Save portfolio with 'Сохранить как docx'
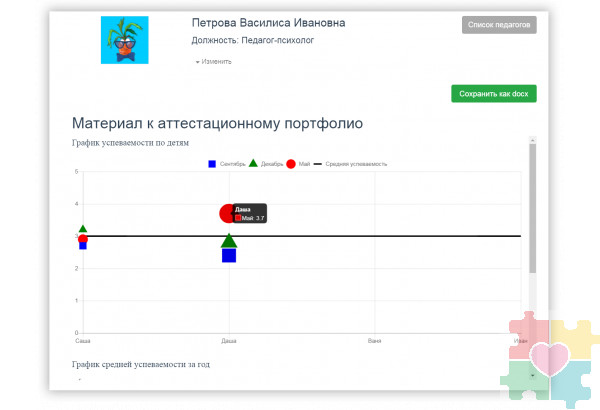 coord(493,94)
